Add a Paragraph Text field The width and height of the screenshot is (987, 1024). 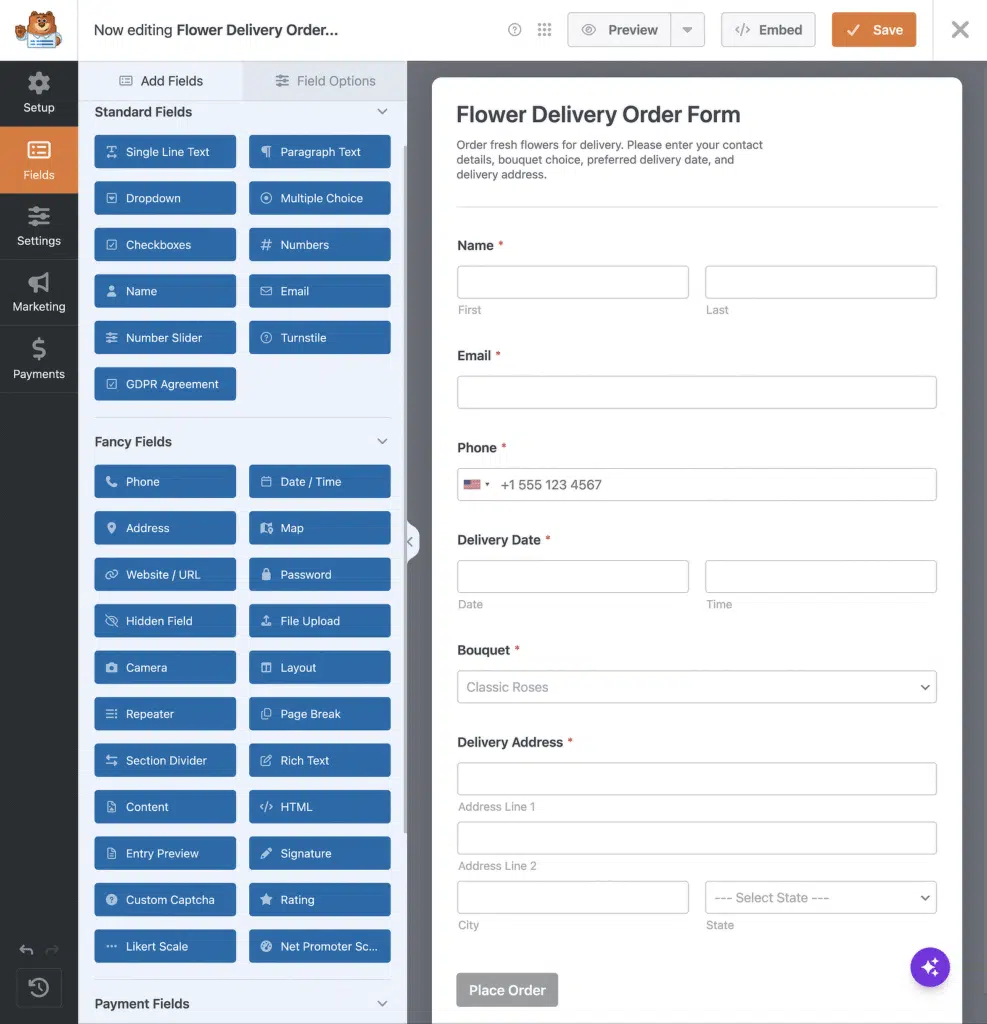(319, 152)
